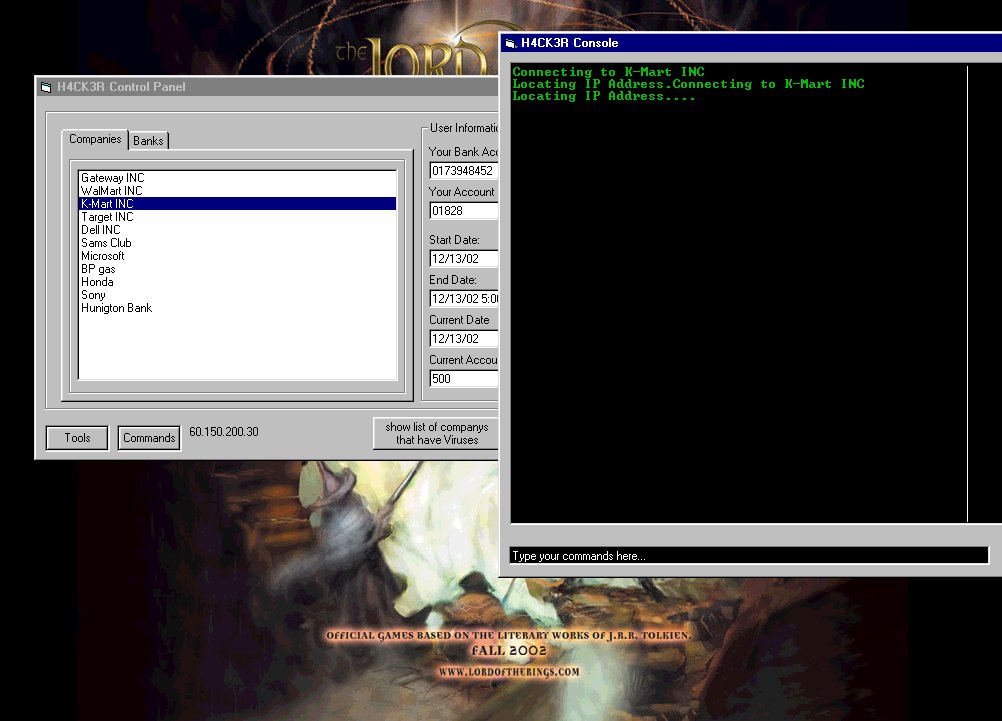1002x721 pixels.
Task: Select WalMart INC from the list
Action: tap(111, 191)
